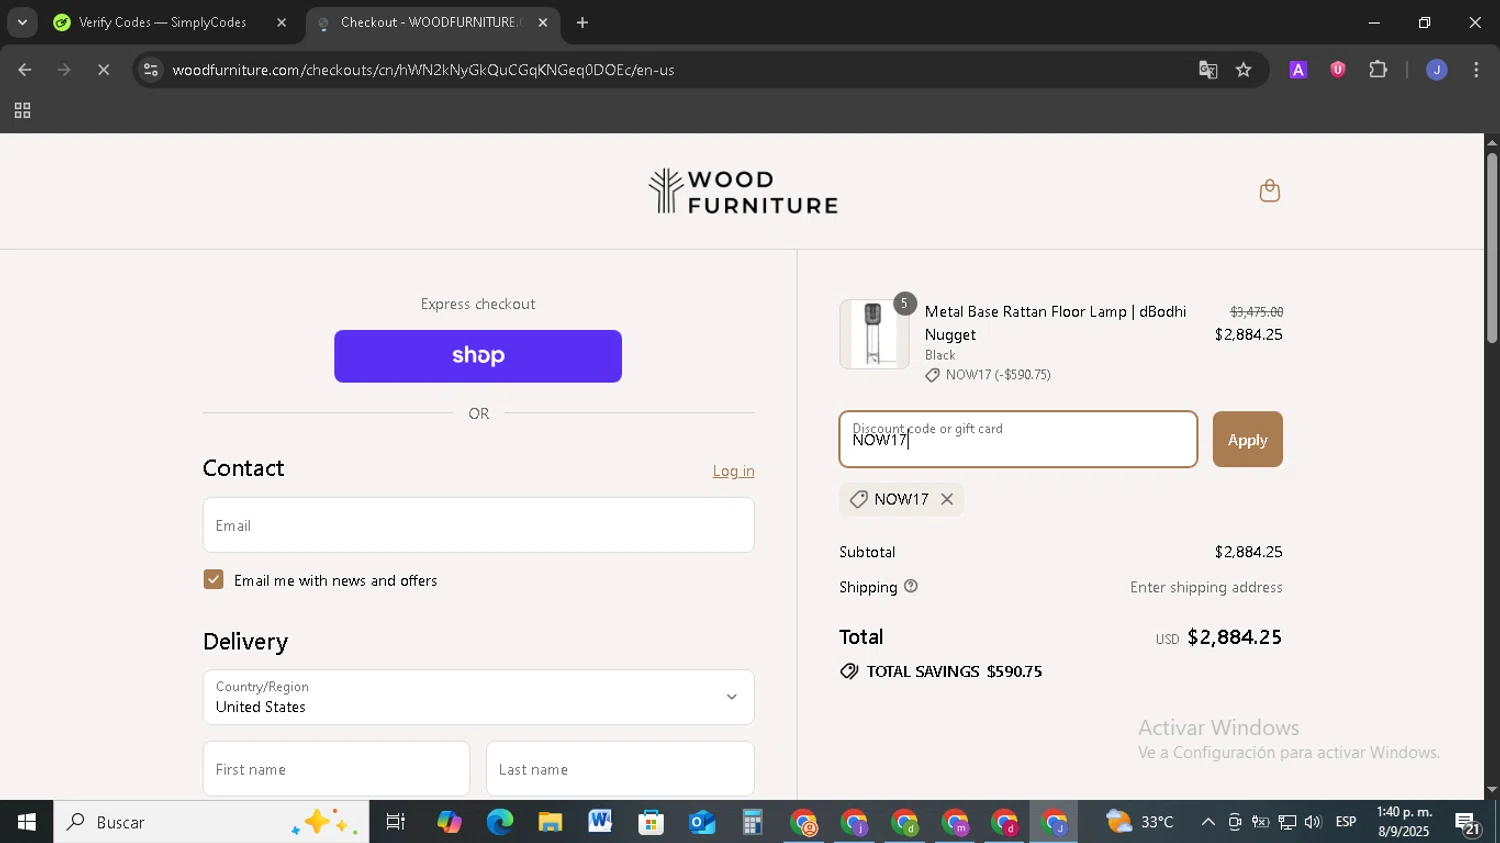Open the weather 33°C widget

click(x=1140, y=822)
